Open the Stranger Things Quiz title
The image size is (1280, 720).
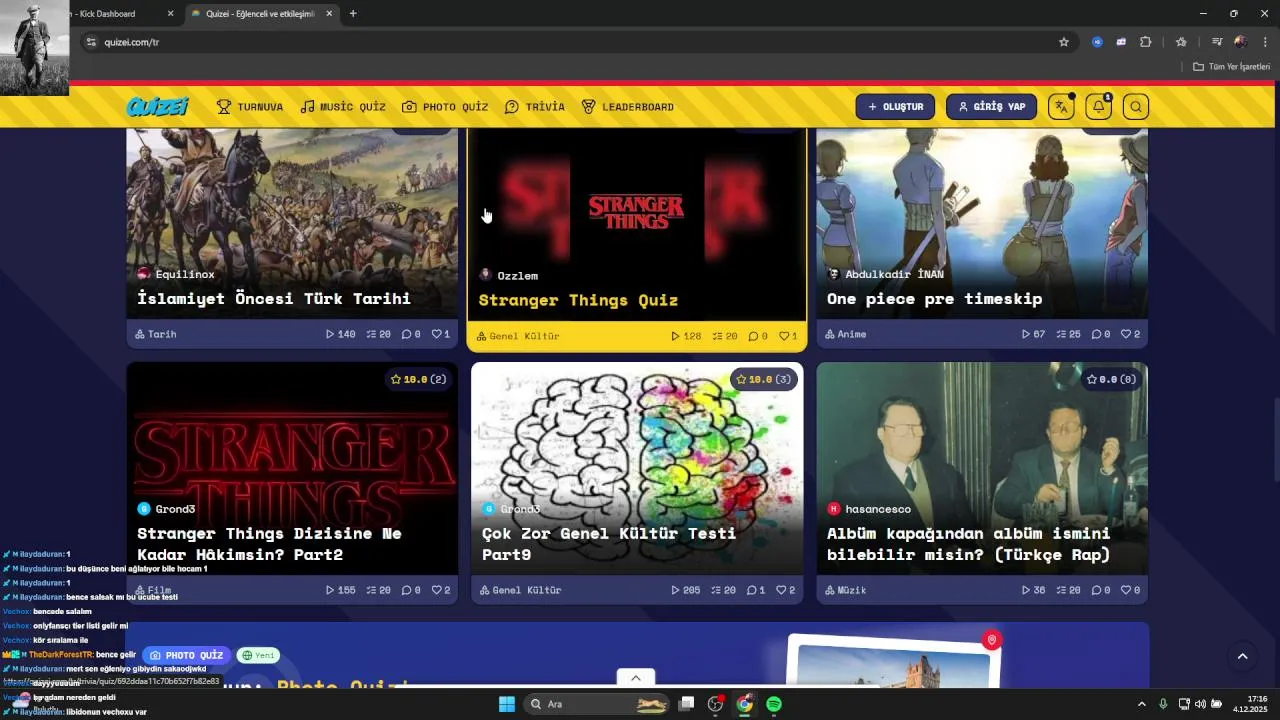(578, 300)
